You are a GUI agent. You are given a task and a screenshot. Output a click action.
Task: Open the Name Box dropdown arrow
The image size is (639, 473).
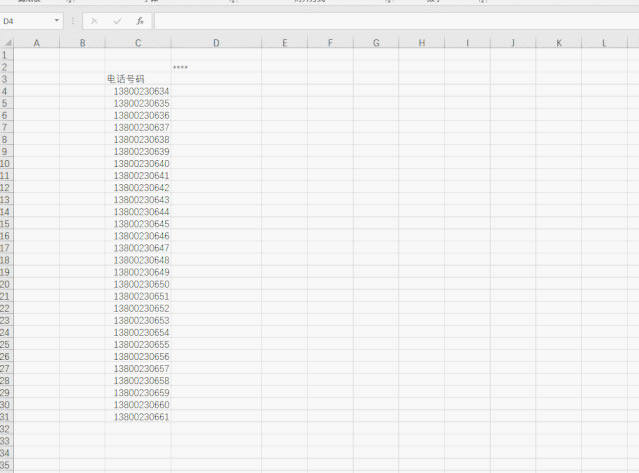[56, 20]
